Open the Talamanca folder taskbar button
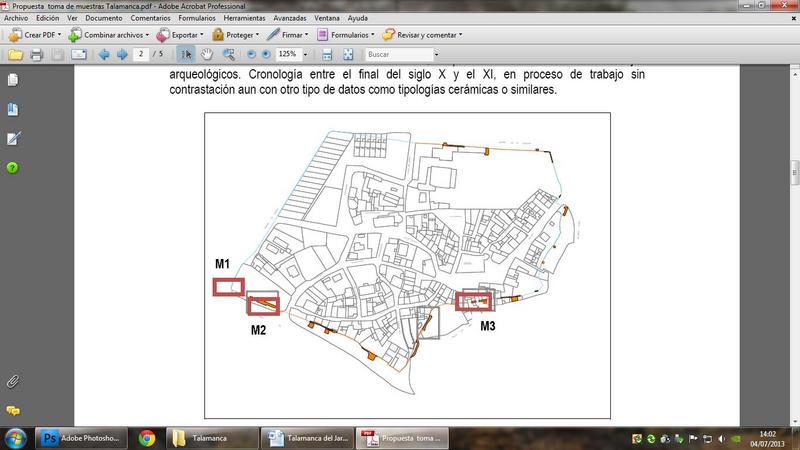 point(212,438)
